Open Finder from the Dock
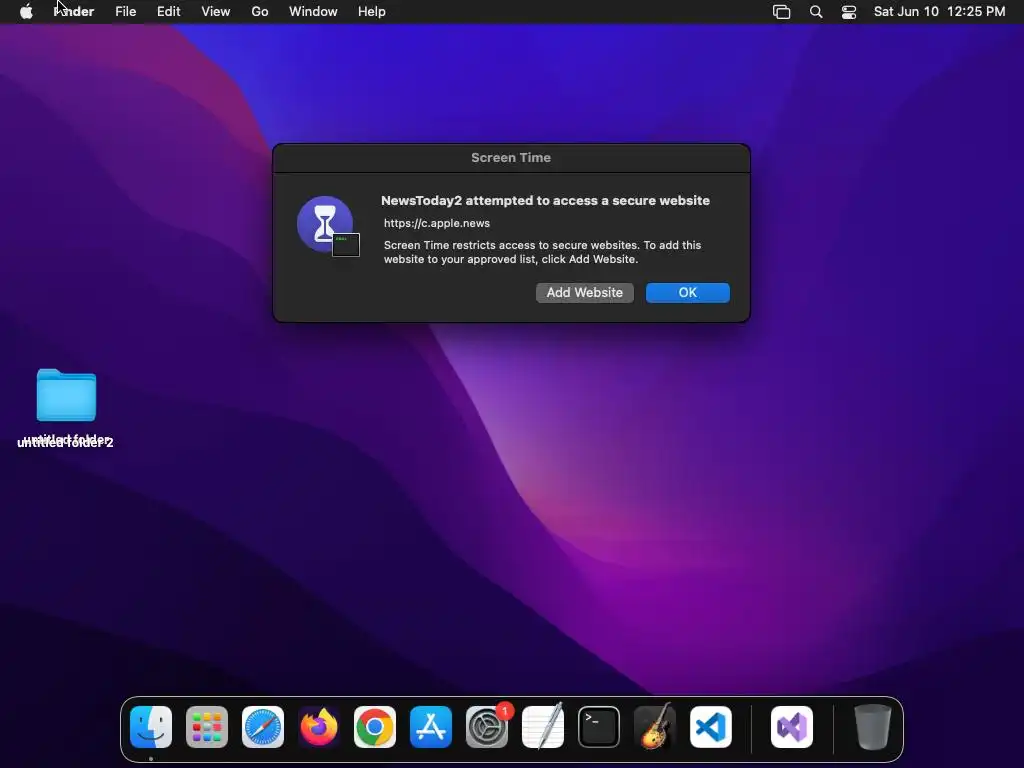The image size is (1024, 768). [x=151, y=727]
